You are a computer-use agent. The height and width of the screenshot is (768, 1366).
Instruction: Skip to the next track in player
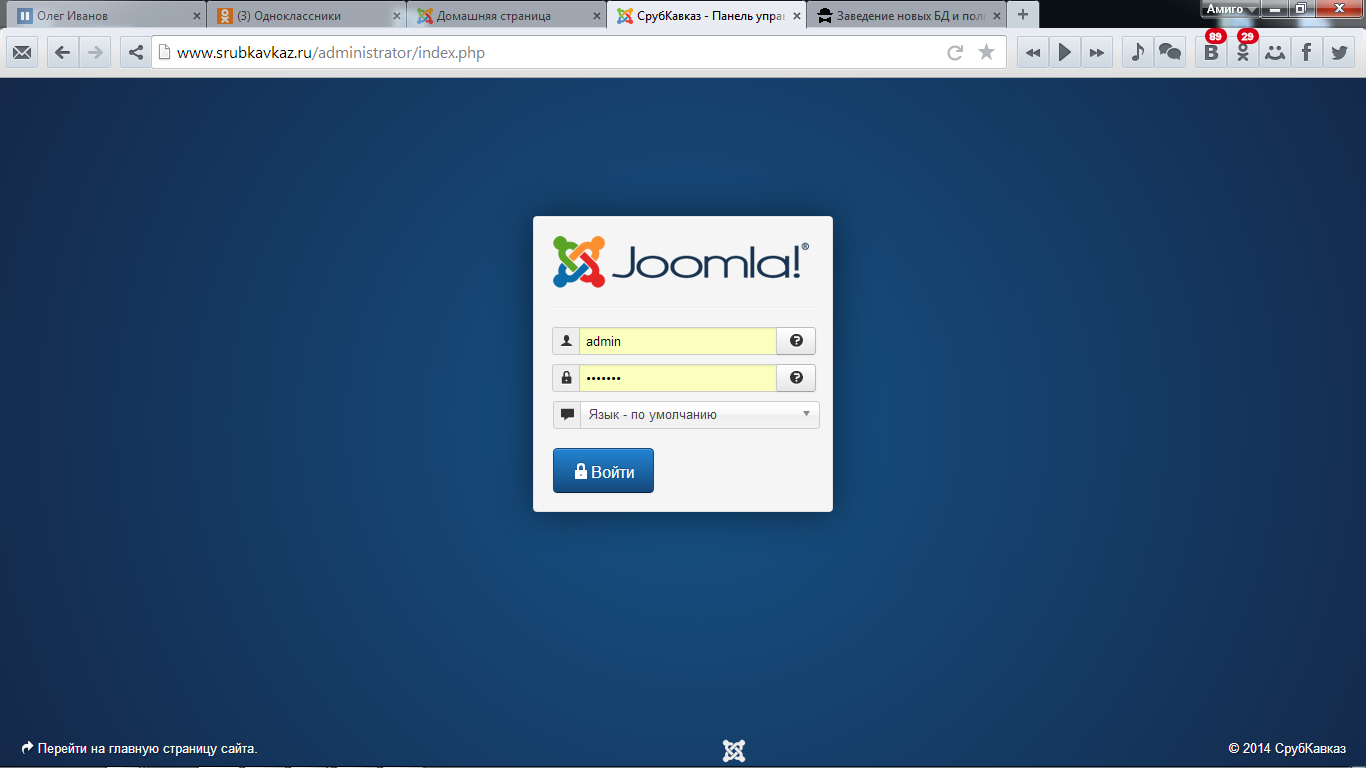[x=1097, y=53]
